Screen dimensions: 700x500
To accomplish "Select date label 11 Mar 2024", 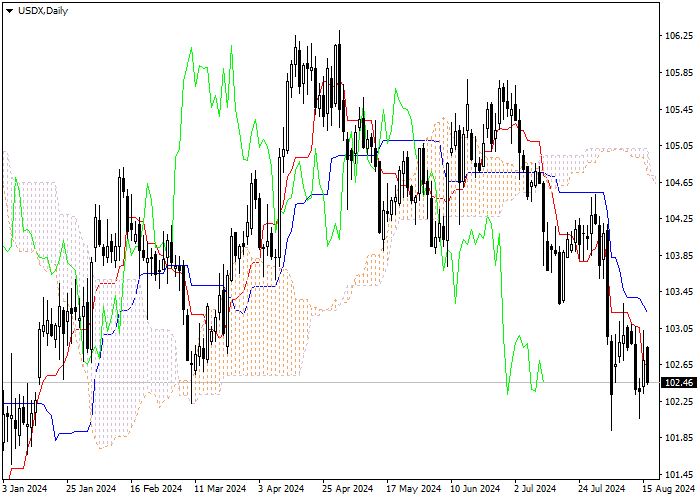I will click(220, 489).
